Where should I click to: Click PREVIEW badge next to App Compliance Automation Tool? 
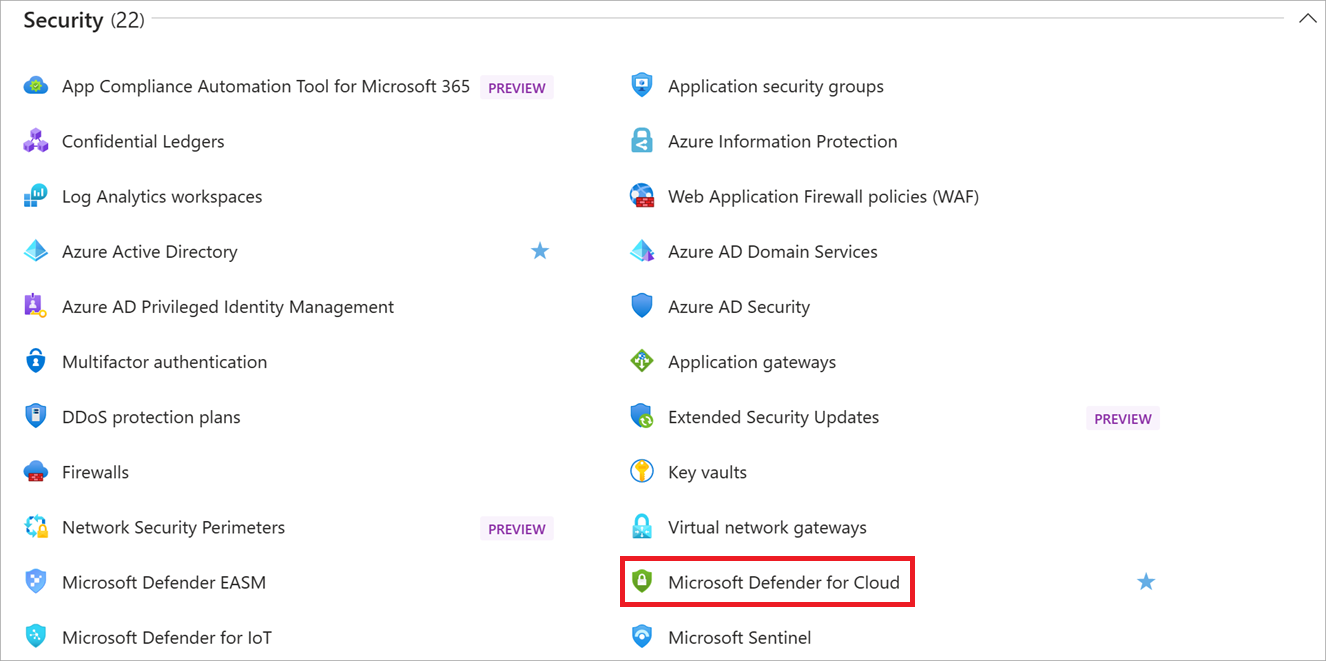click(517, 87)
